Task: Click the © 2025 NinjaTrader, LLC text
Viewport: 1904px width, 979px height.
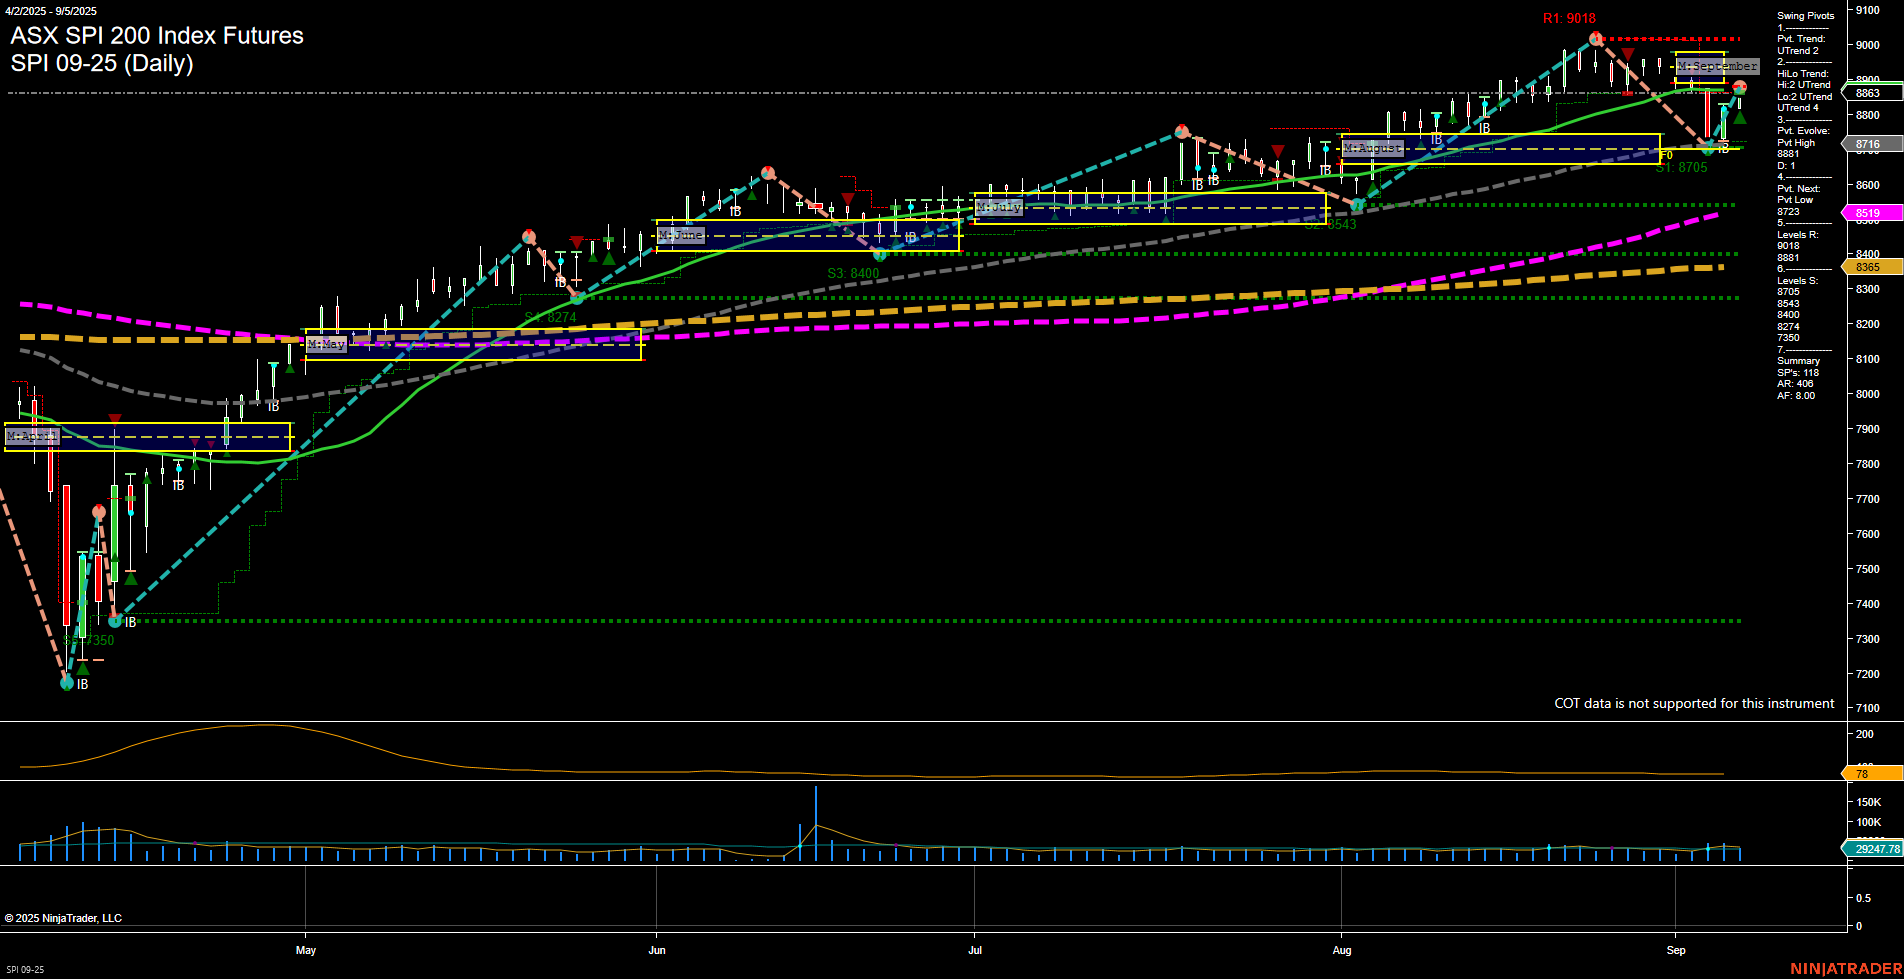Action: (63, 917)
